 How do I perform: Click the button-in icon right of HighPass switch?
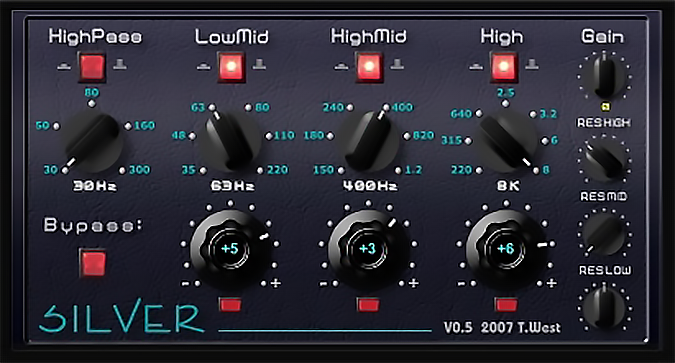coord(120,65)
